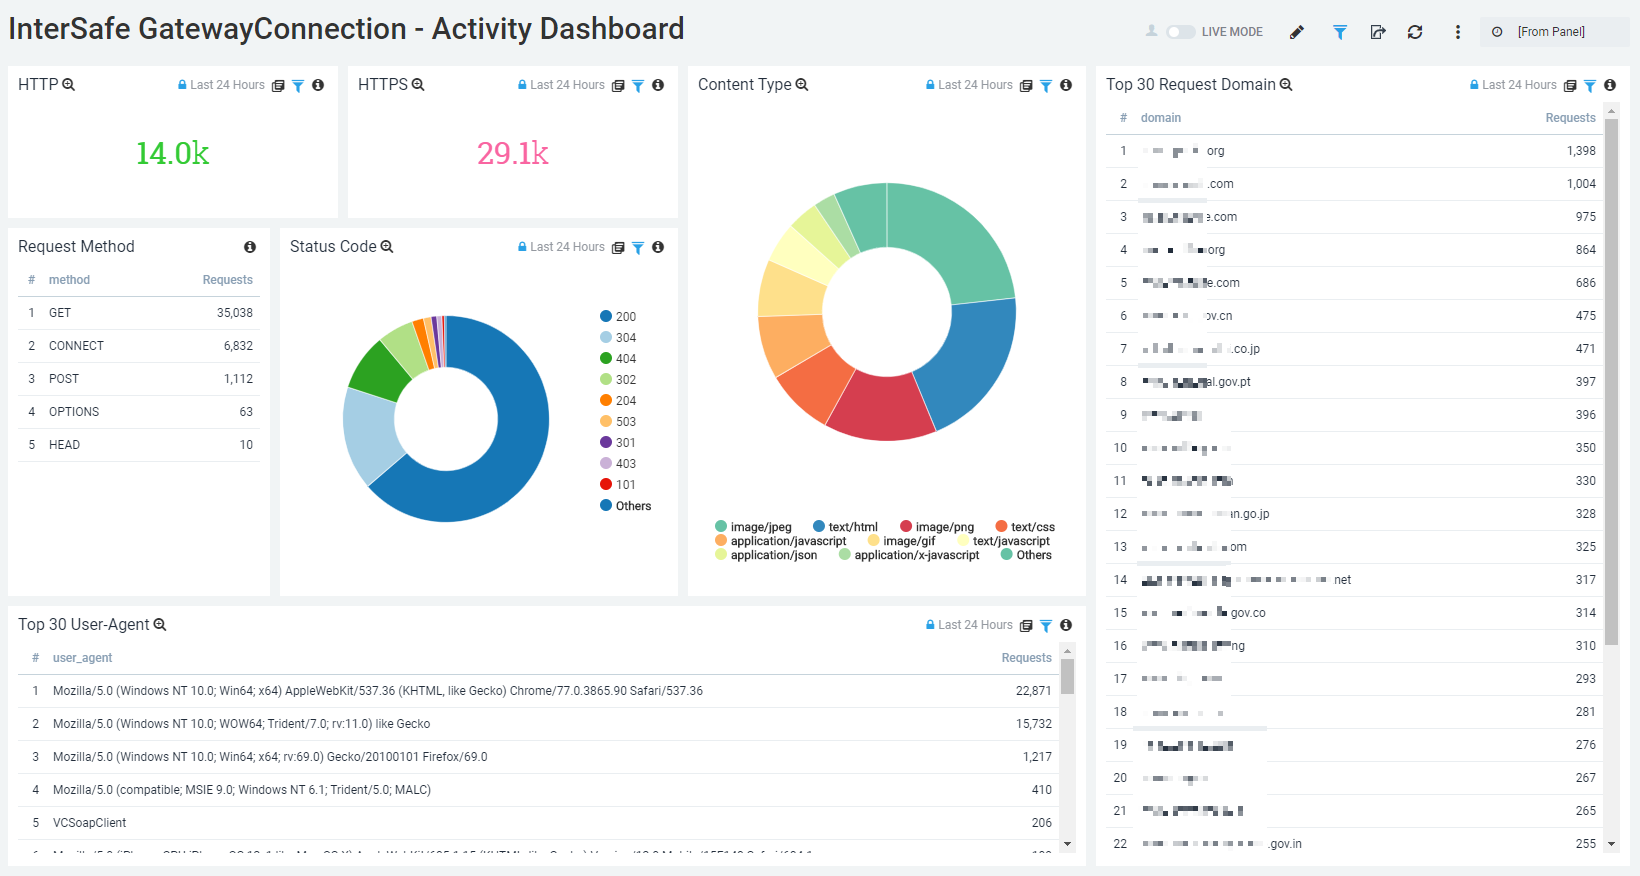Screen dimensions: 1640x876
Task: Click the magnifier icon next to Content Type
Action: coord(802,85)
